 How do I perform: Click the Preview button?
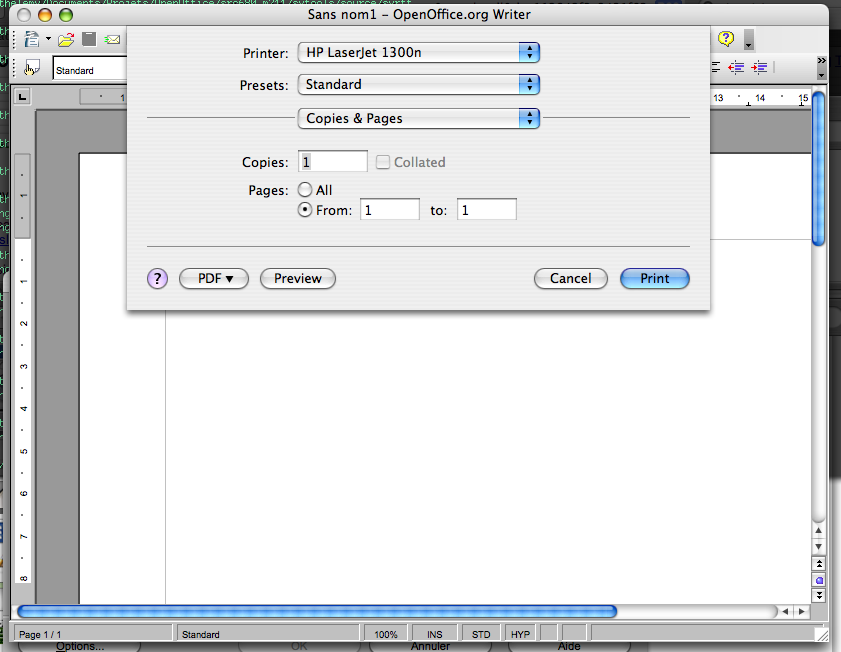(298, 279)
